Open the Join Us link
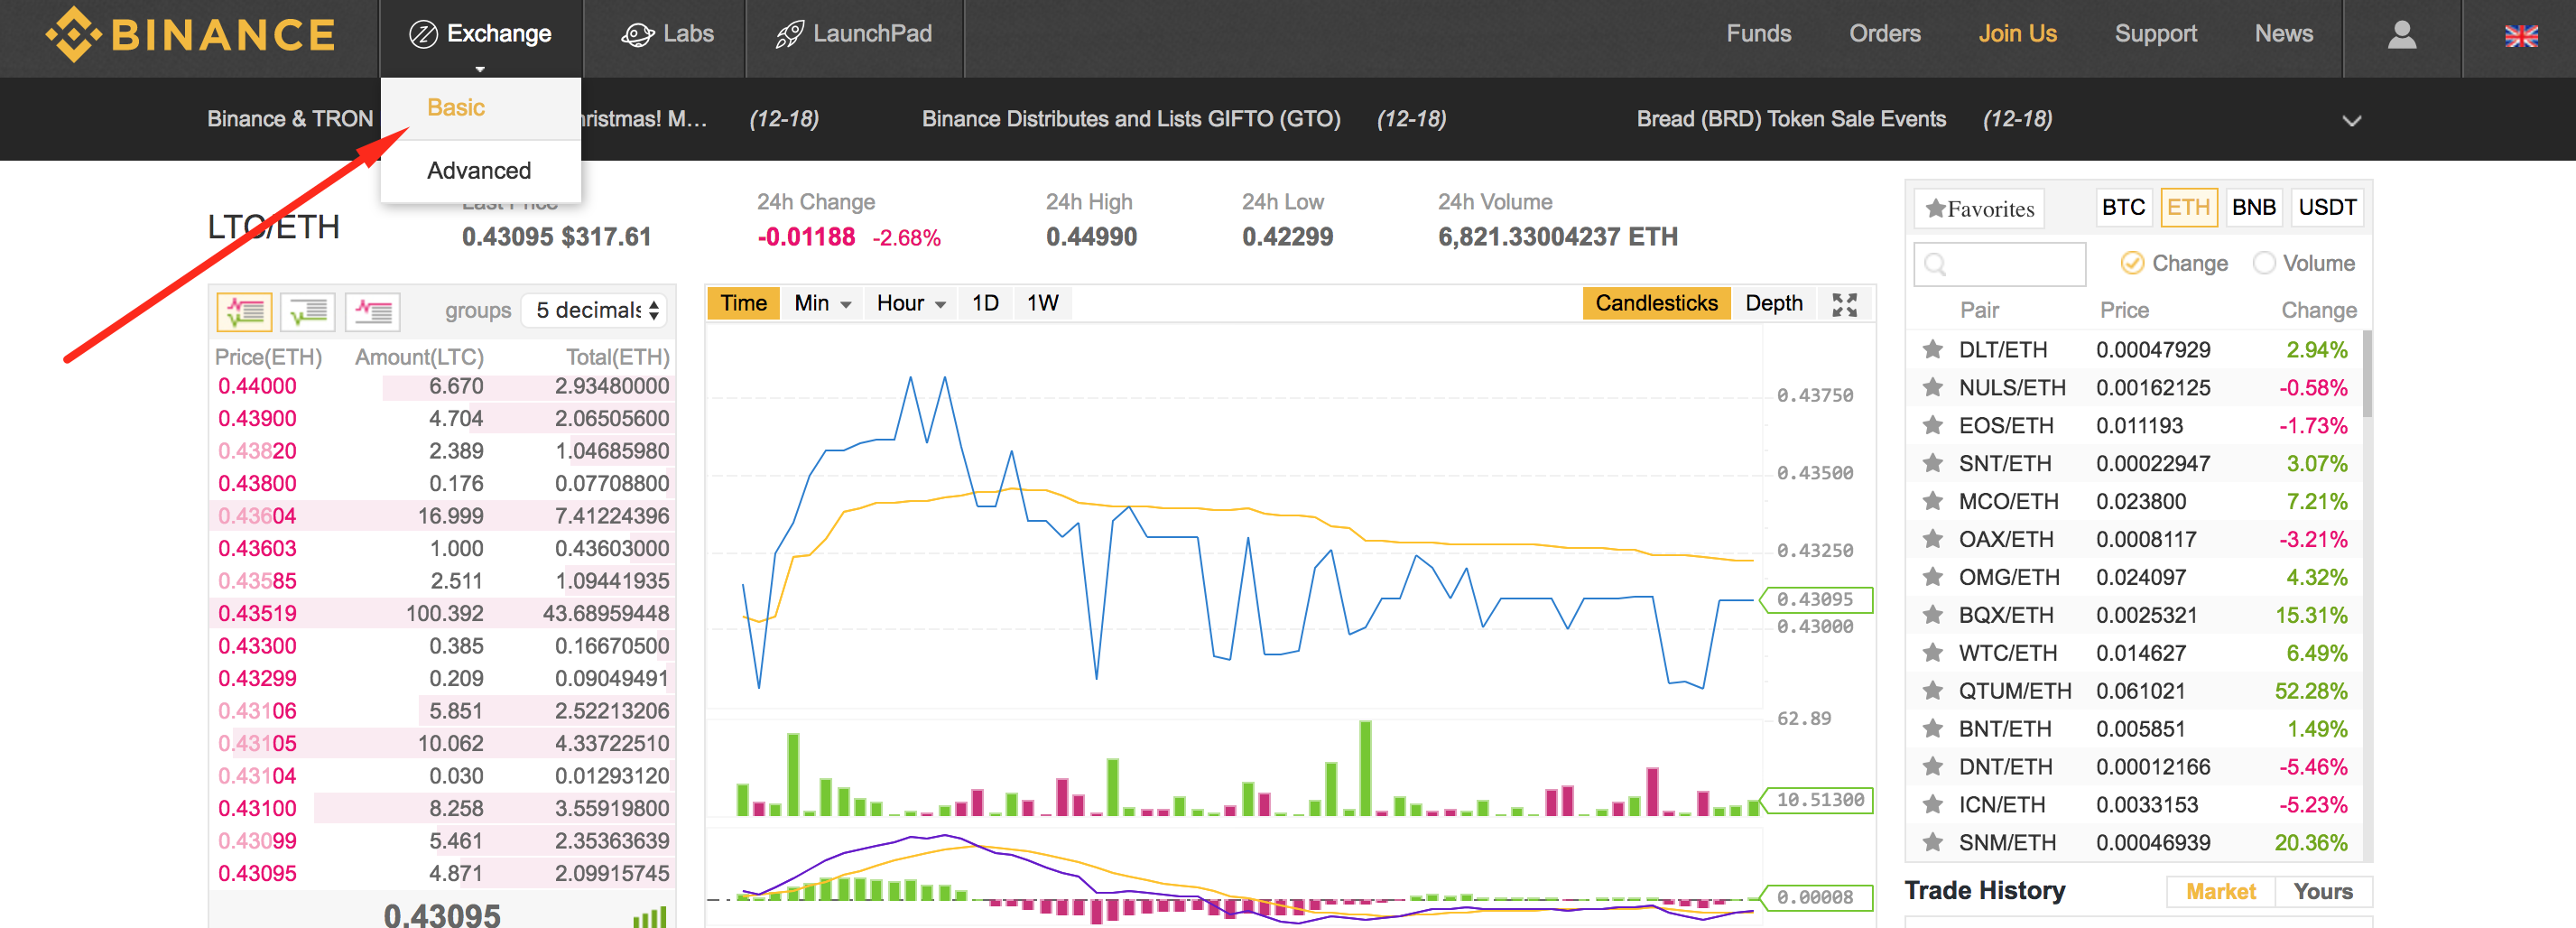The width and height of the screenshot is (2576, 928). [x=2016, y=34]
